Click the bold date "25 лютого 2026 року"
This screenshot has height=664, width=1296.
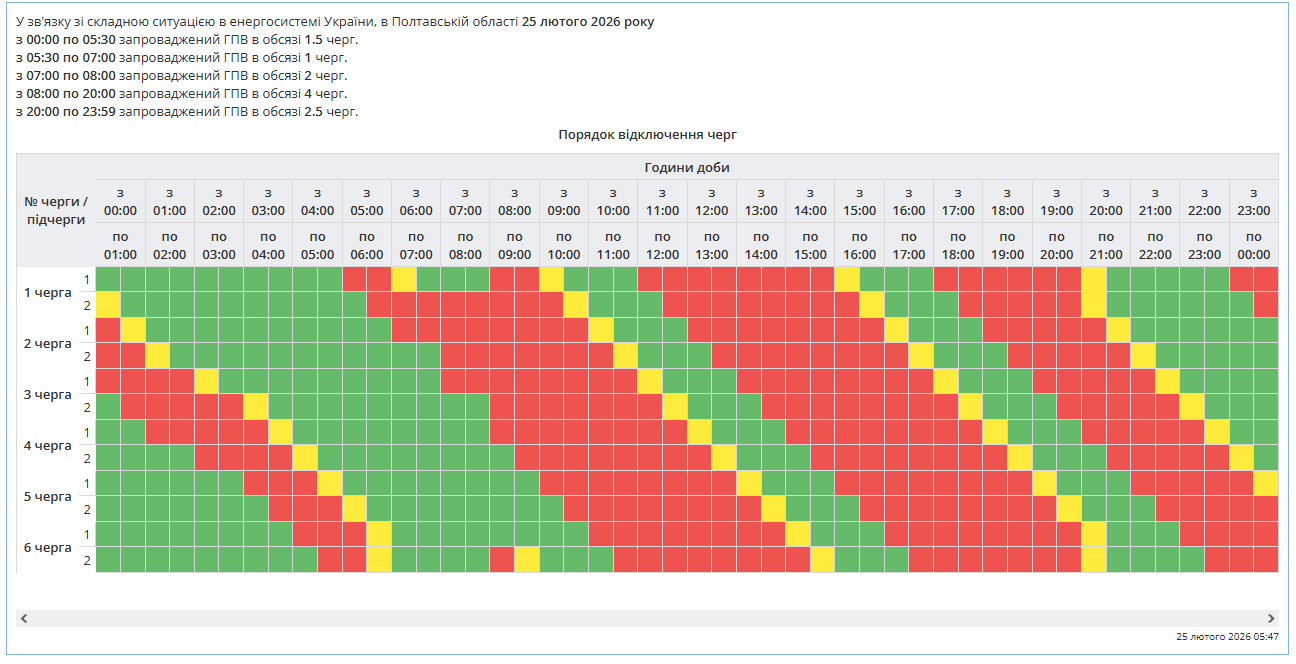[588, 21]
